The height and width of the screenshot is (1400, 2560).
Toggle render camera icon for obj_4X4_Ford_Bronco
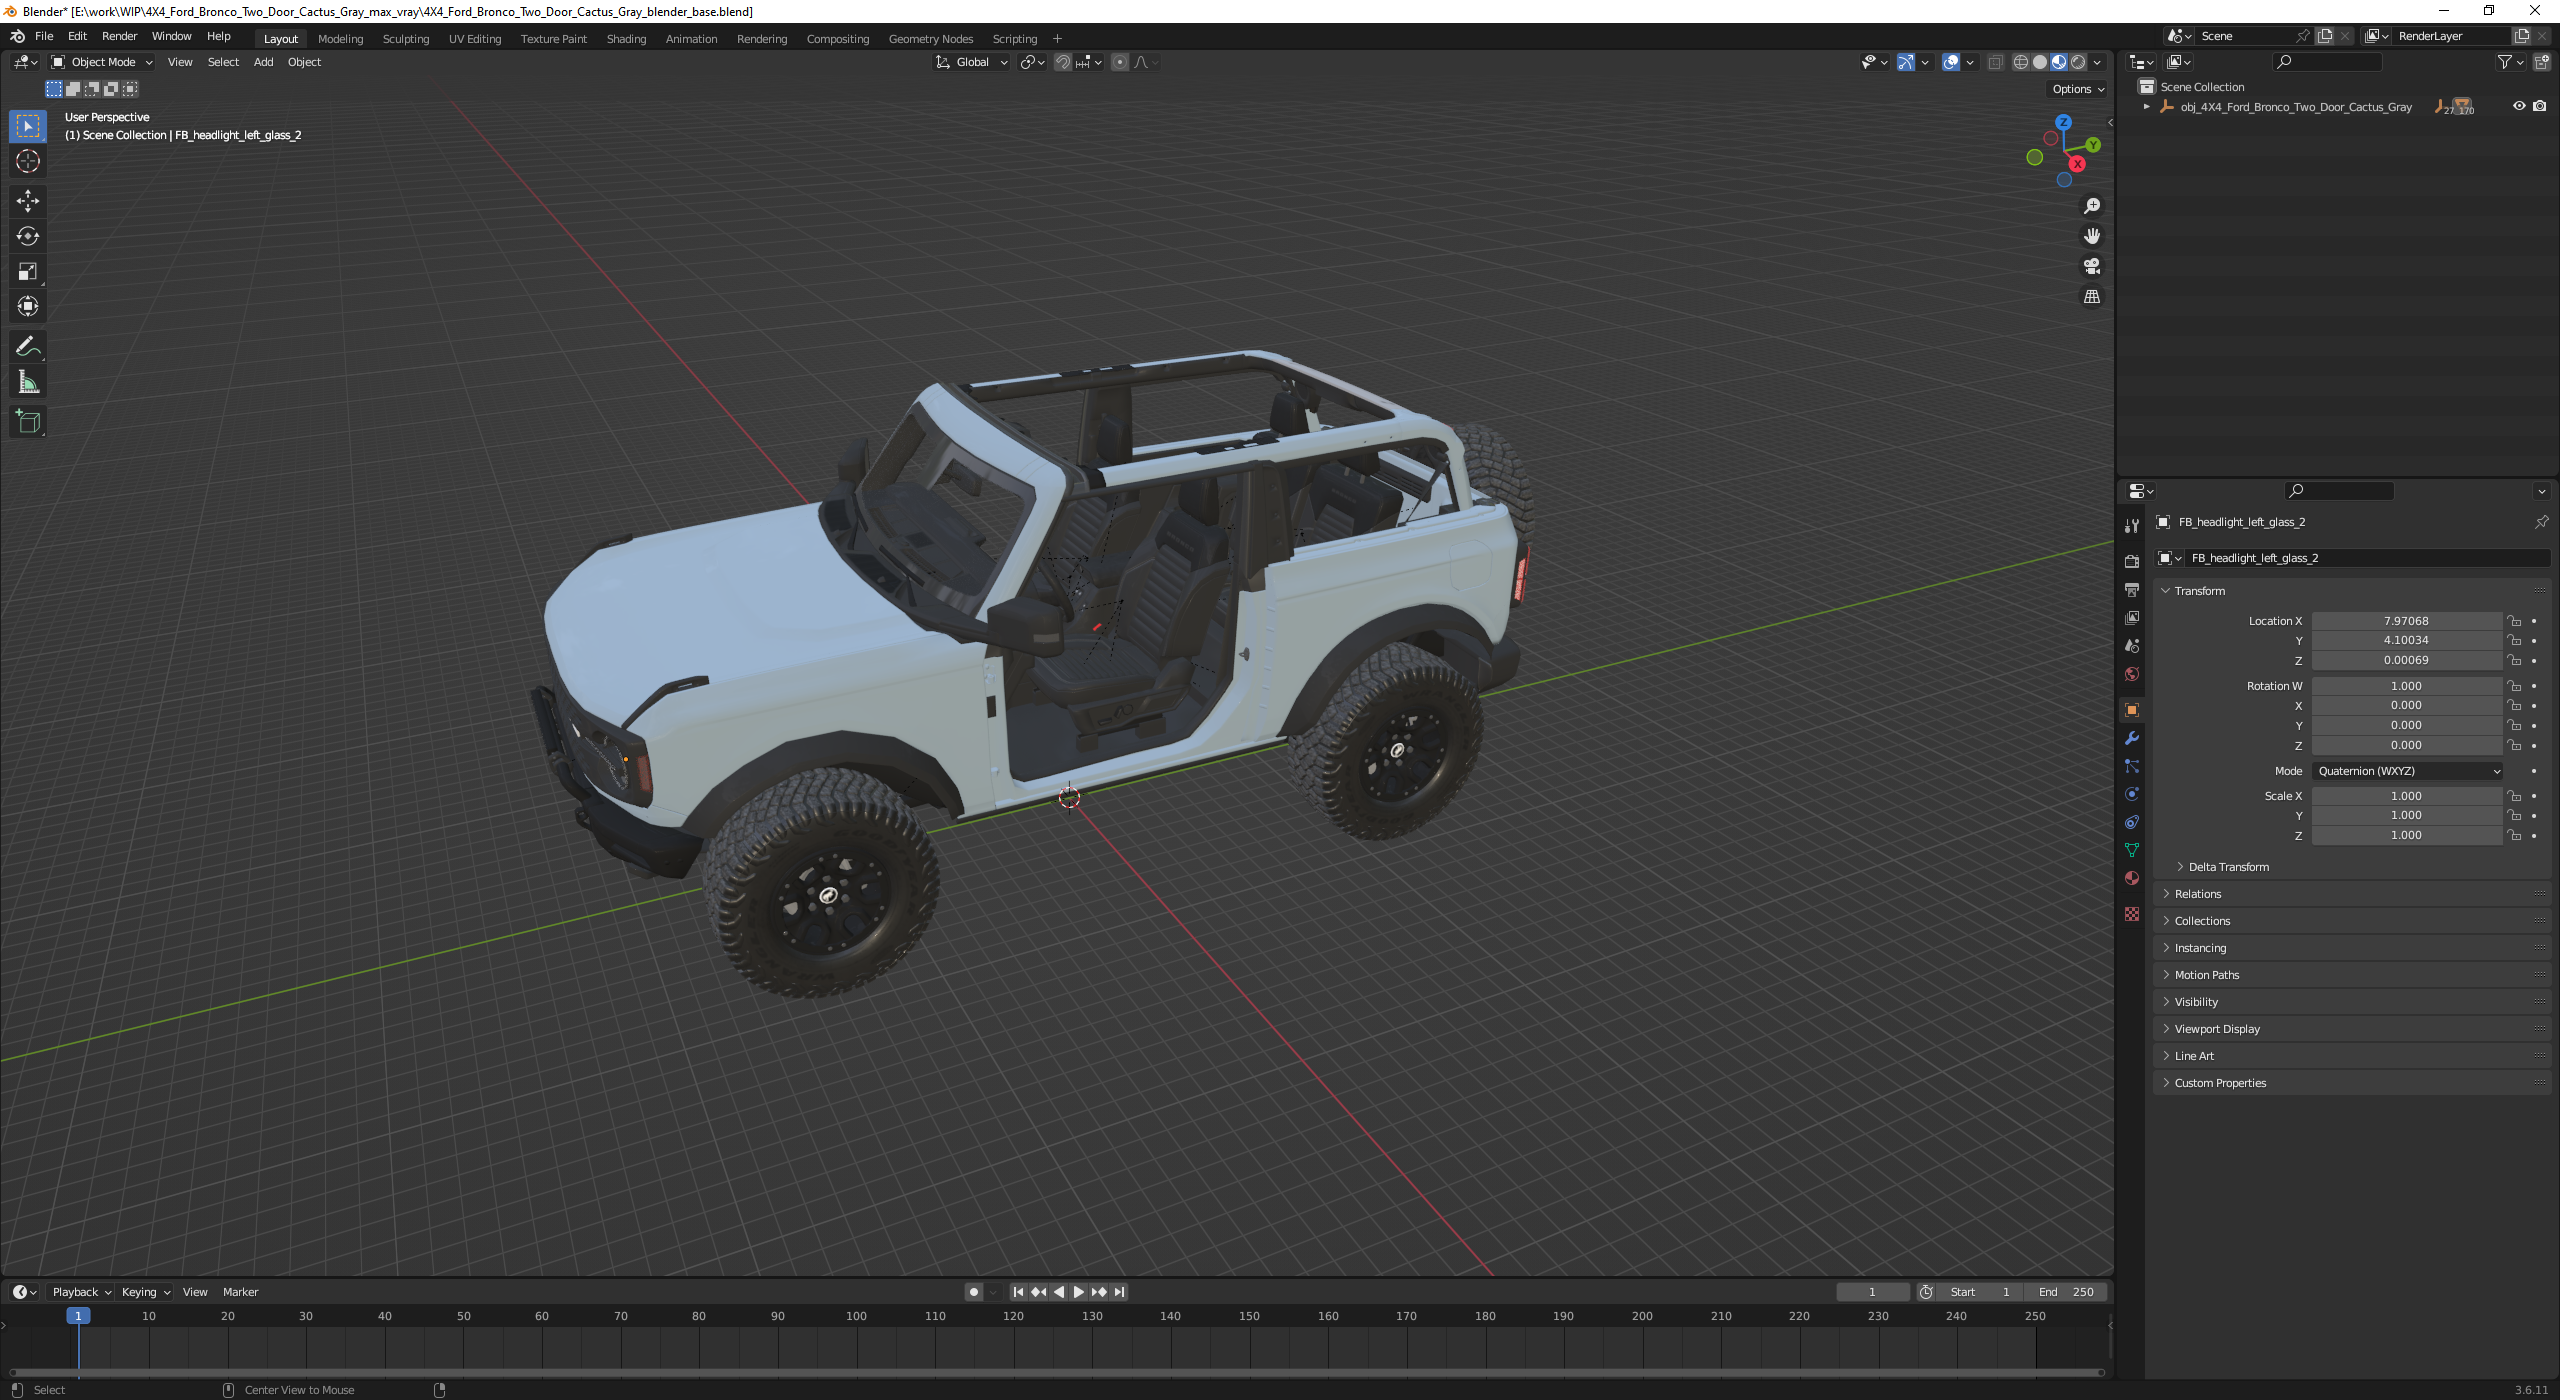[2540, 106]
